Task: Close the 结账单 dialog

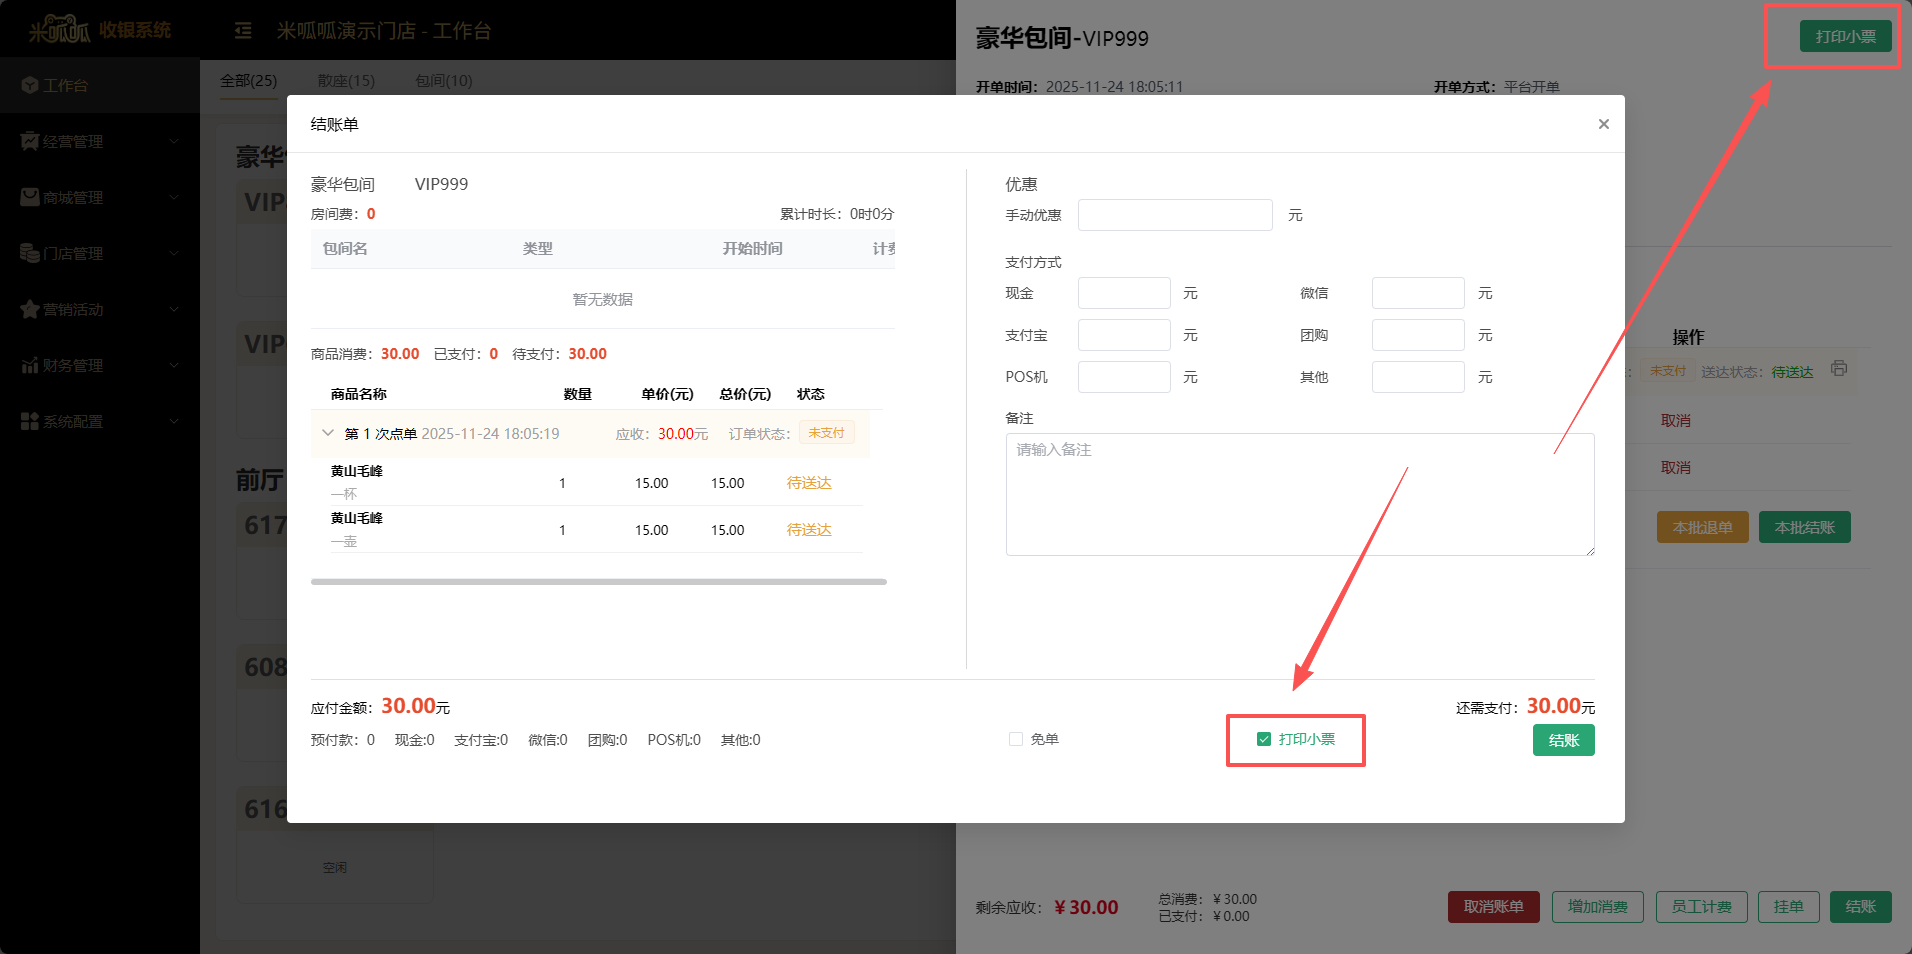Action: point(1603,124)
